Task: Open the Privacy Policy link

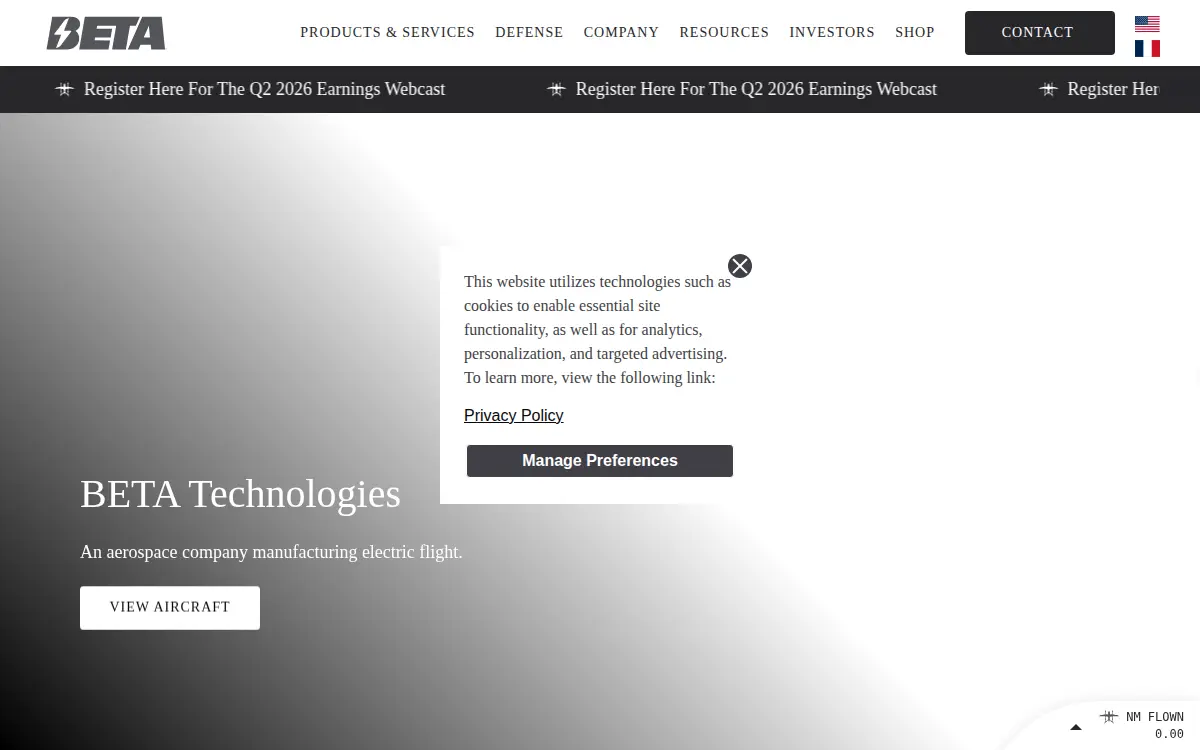Action: (514, 415)
